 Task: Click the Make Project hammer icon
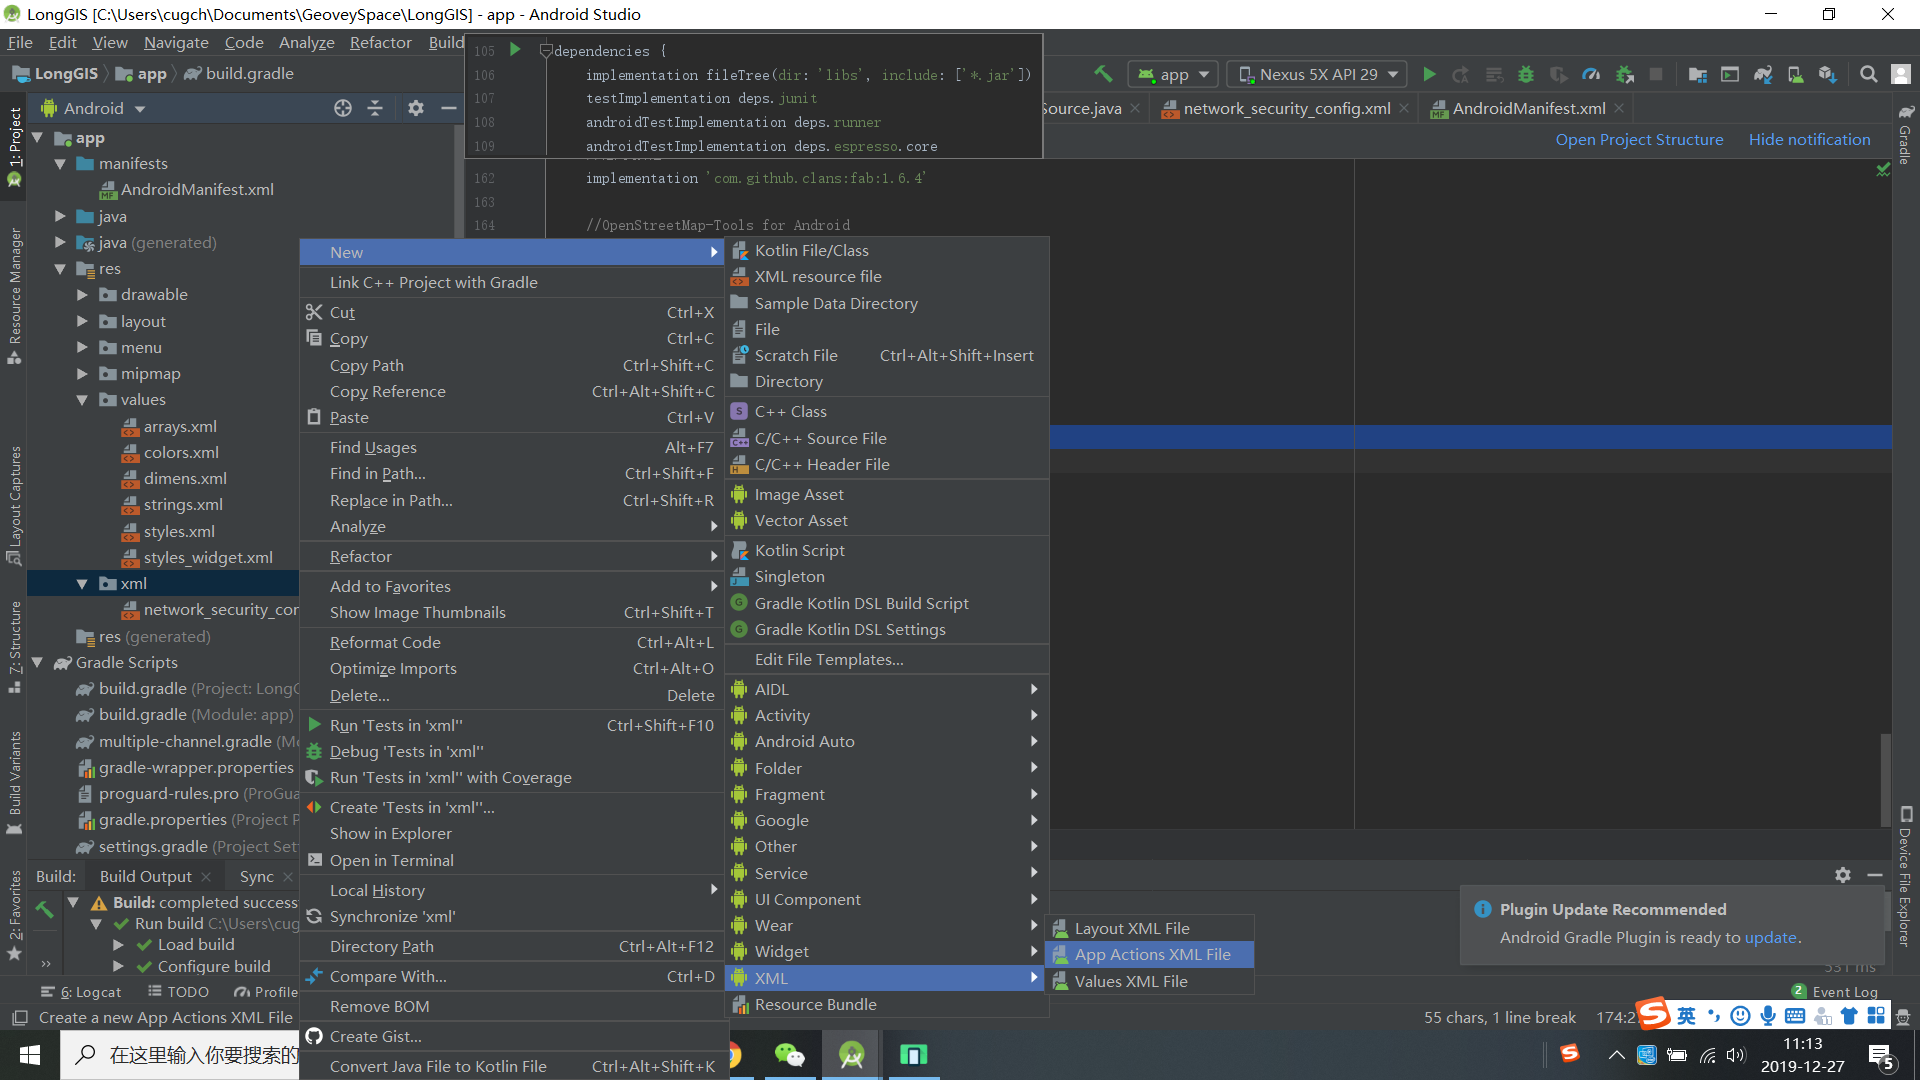1103,74
